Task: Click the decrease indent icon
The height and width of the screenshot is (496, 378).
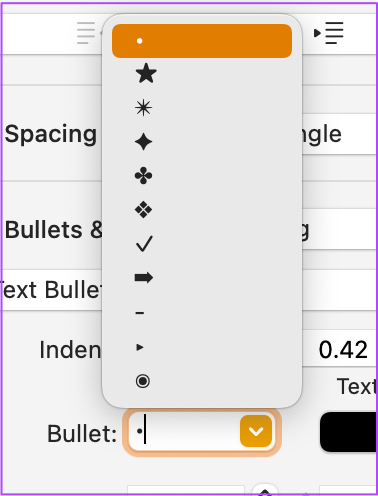Action: tap(89, 33)
